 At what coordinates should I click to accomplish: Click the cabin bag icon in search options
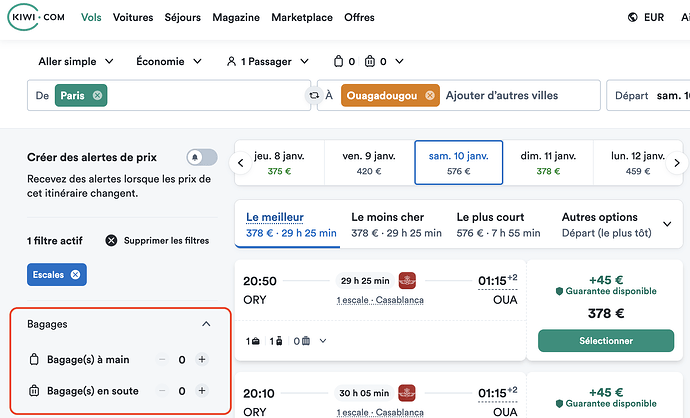coord(338,61)
